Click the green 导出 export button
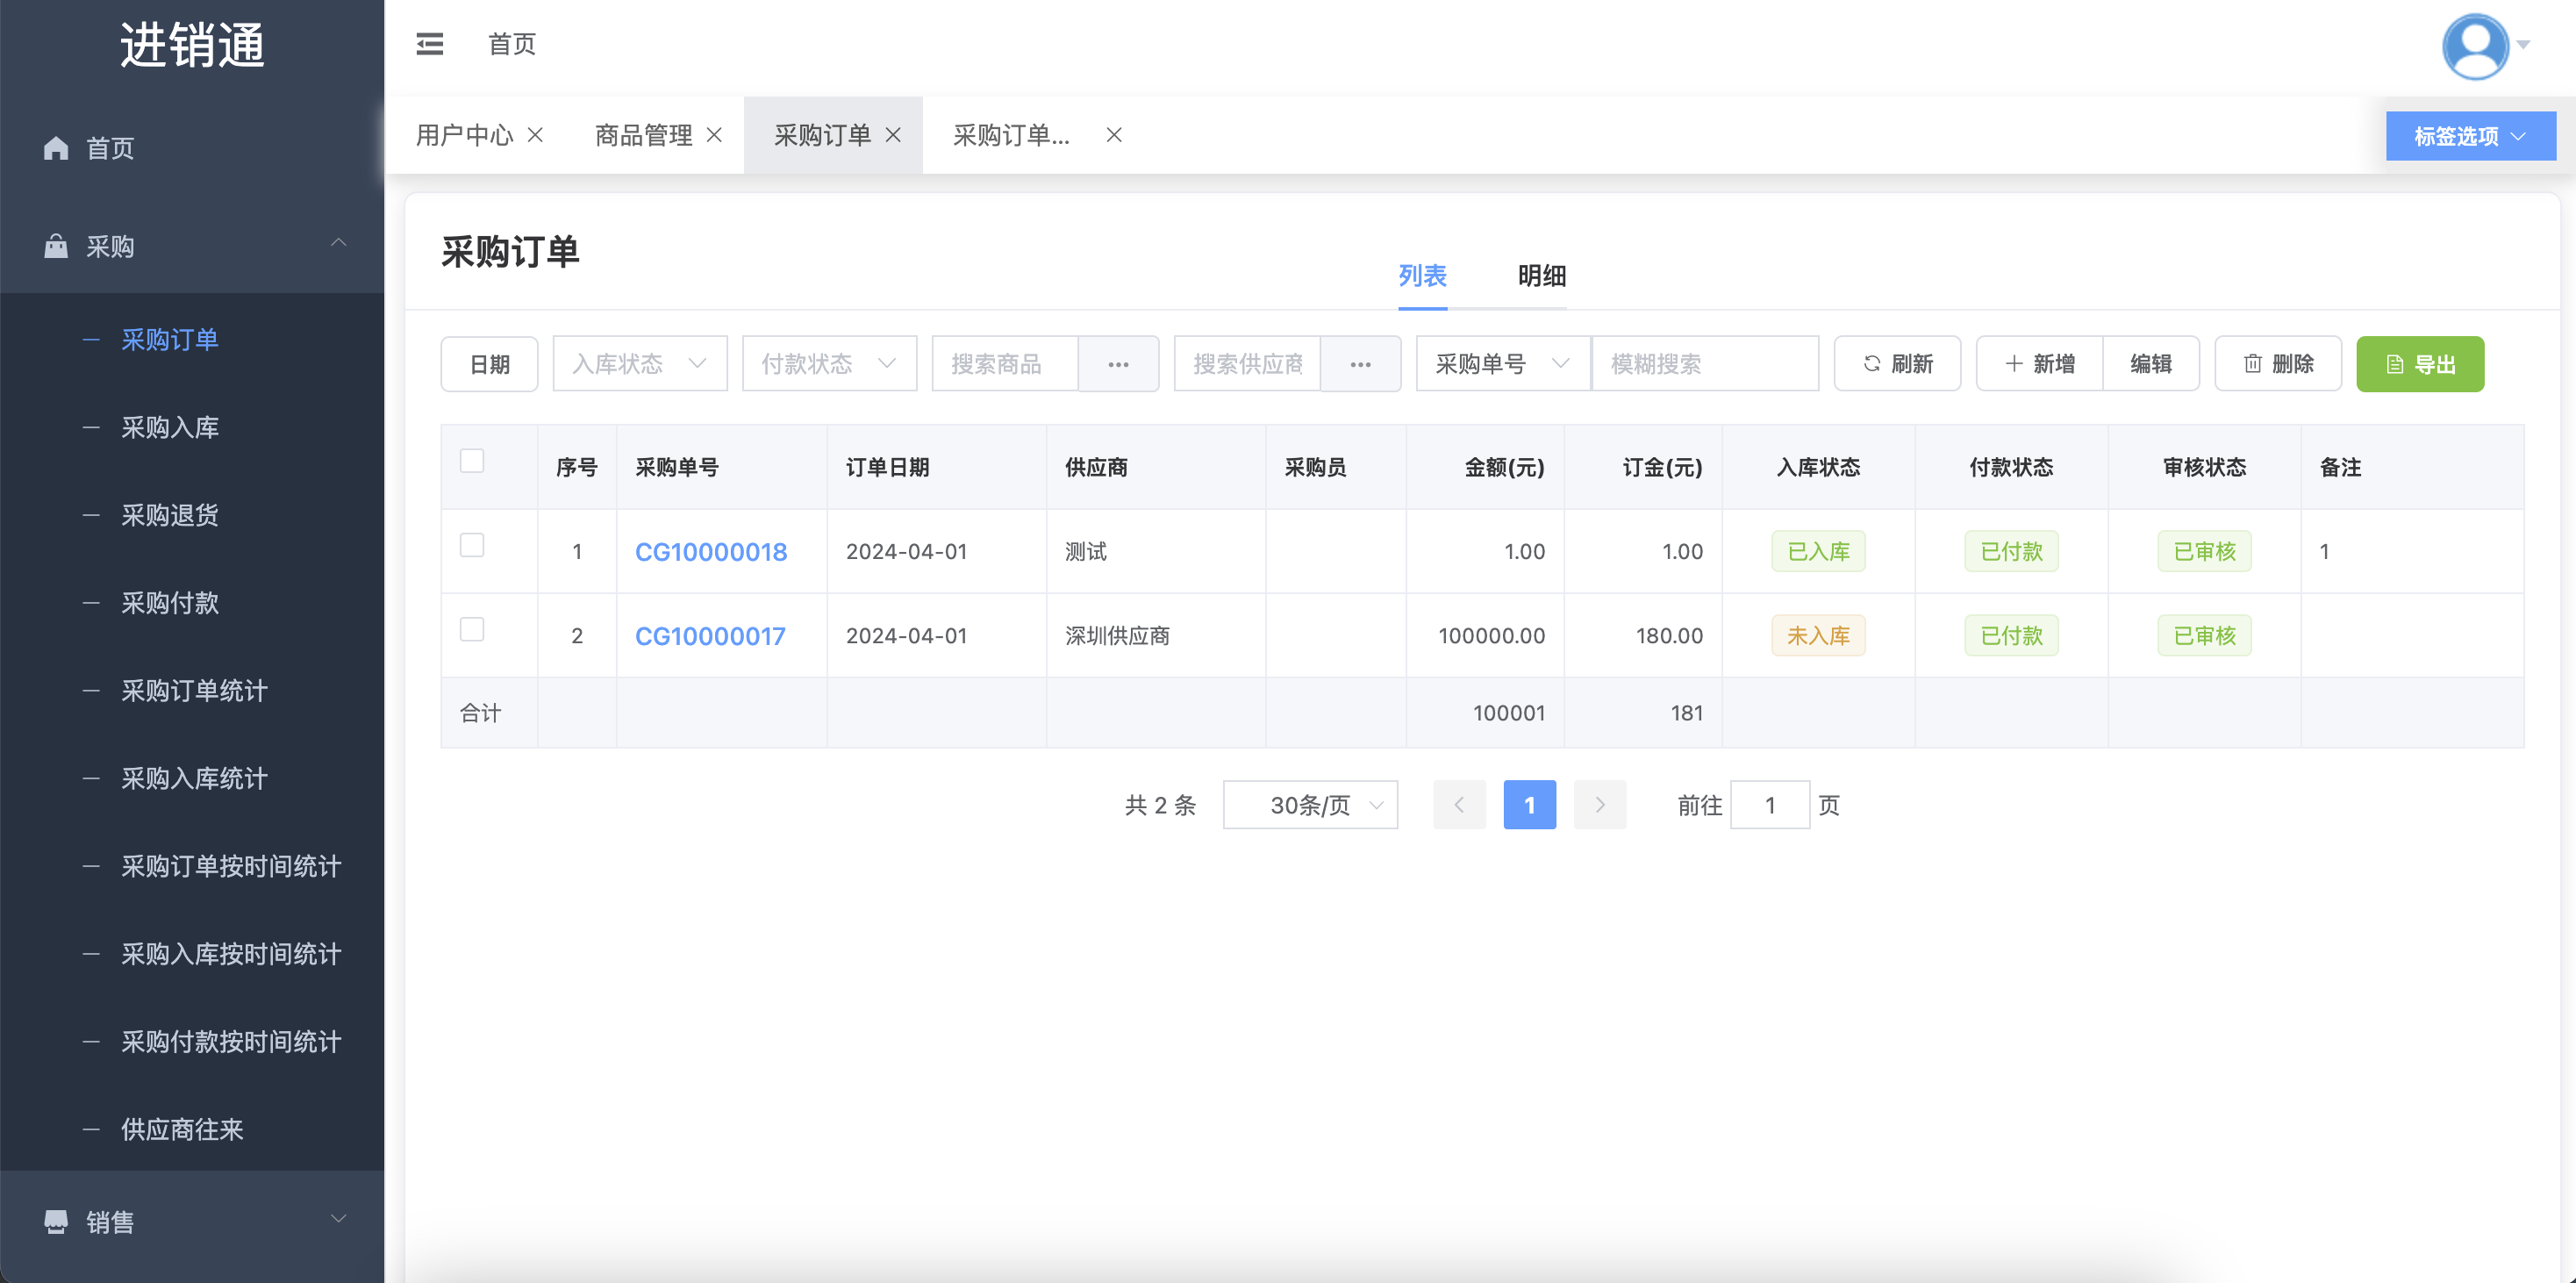Screen dimensions: 2576x1283 [2420, 364]
